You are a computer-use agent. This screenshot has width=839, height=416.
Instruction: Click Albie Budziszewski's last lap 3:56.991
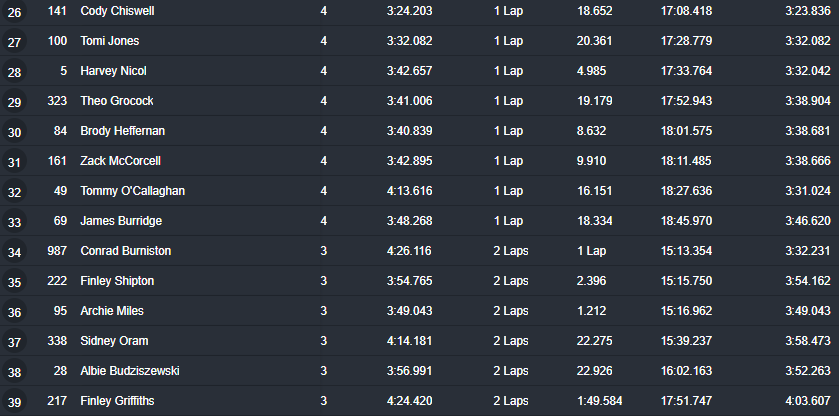click(409, 371)
